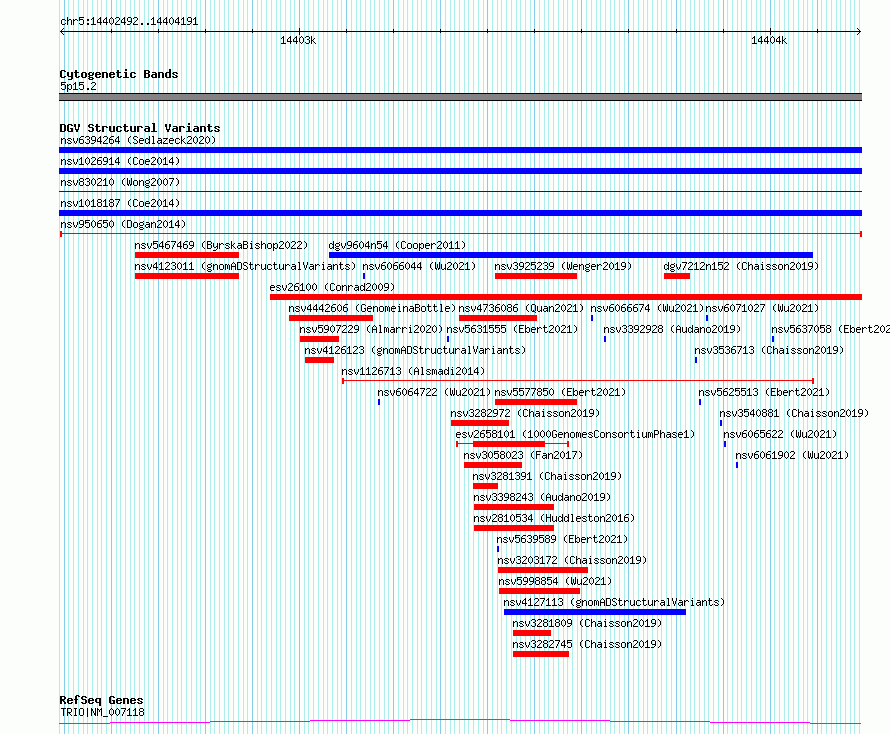
Task: Open nsv4126123 (gnomADStructuralVariants) variant
Action: point(415,350)
